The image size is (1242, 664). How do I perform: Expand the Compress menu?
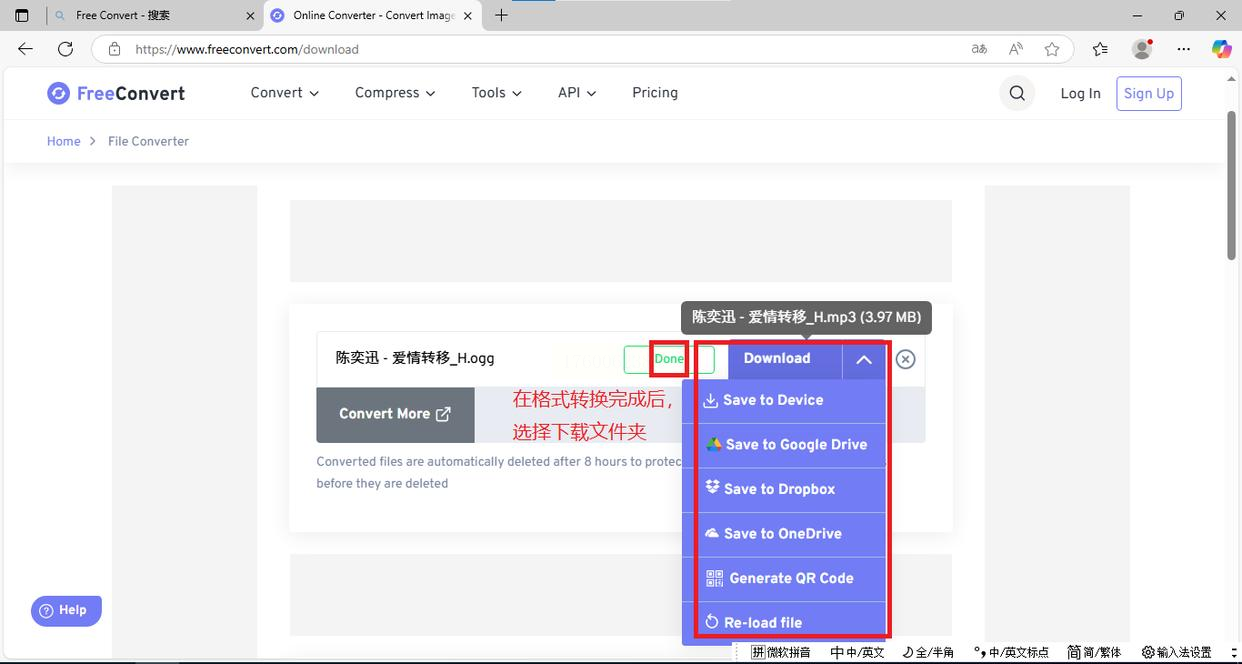coord(395,93)
